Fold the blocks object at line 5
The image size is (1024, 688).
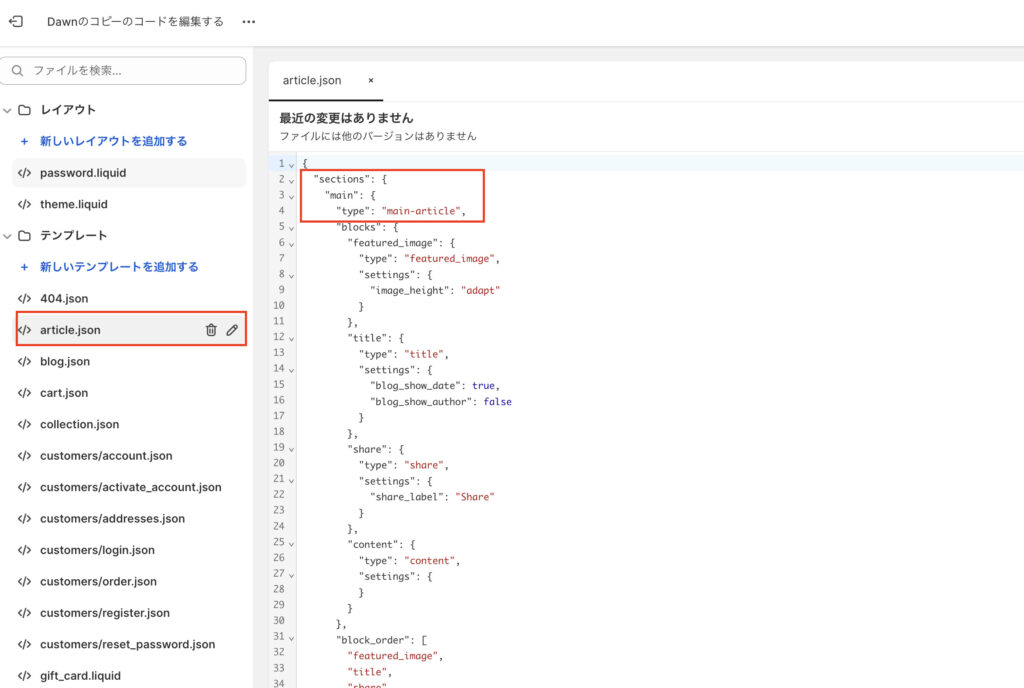point(291,228)
